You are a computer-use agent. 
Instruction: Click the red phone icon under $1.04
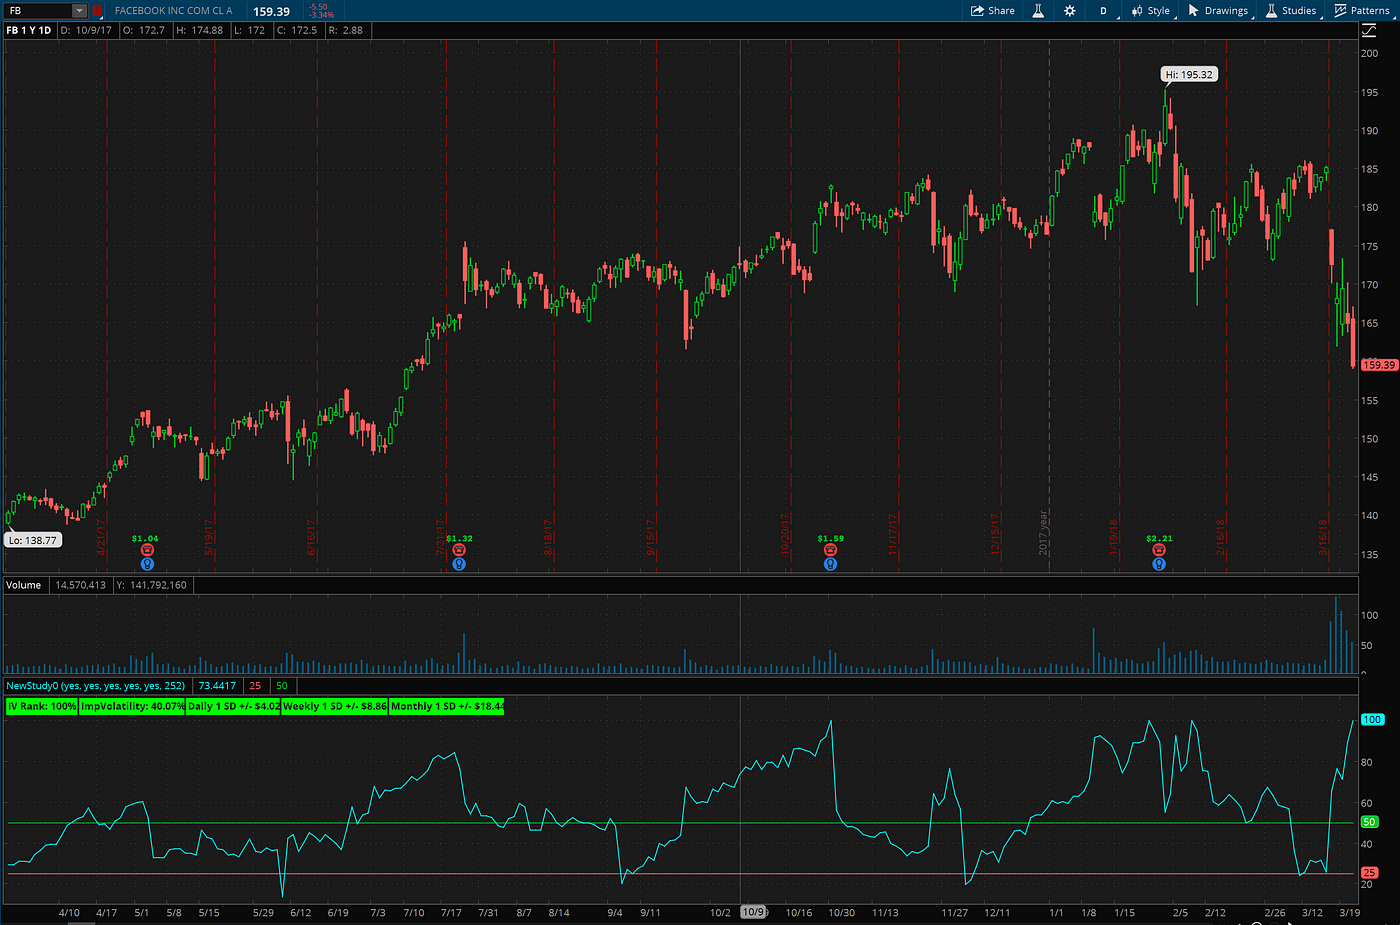(147, 550)
